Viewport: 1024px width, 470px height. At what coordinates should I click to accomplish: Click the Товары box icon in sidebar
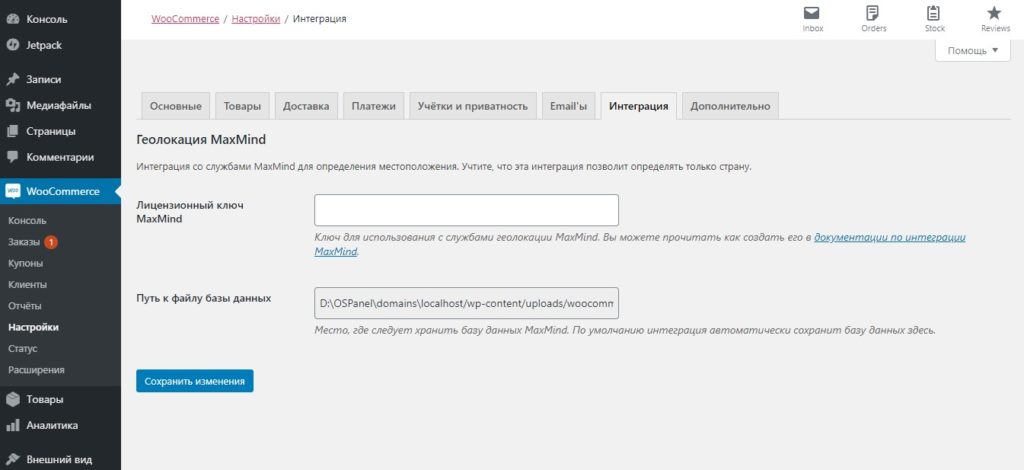tap(12, 400)
